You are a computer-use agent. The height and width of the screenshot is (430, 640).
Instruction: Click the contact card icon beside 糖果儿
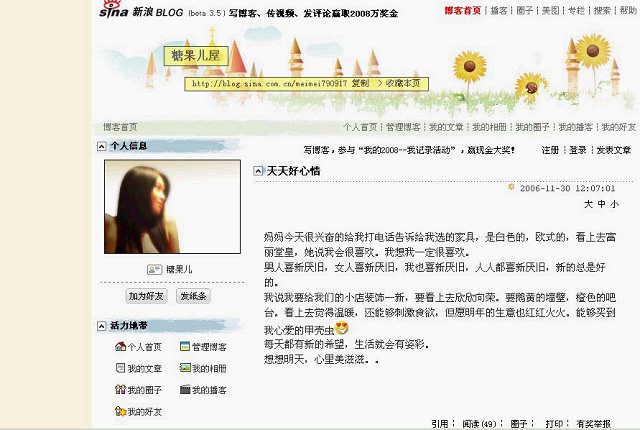tap(154, 269)
